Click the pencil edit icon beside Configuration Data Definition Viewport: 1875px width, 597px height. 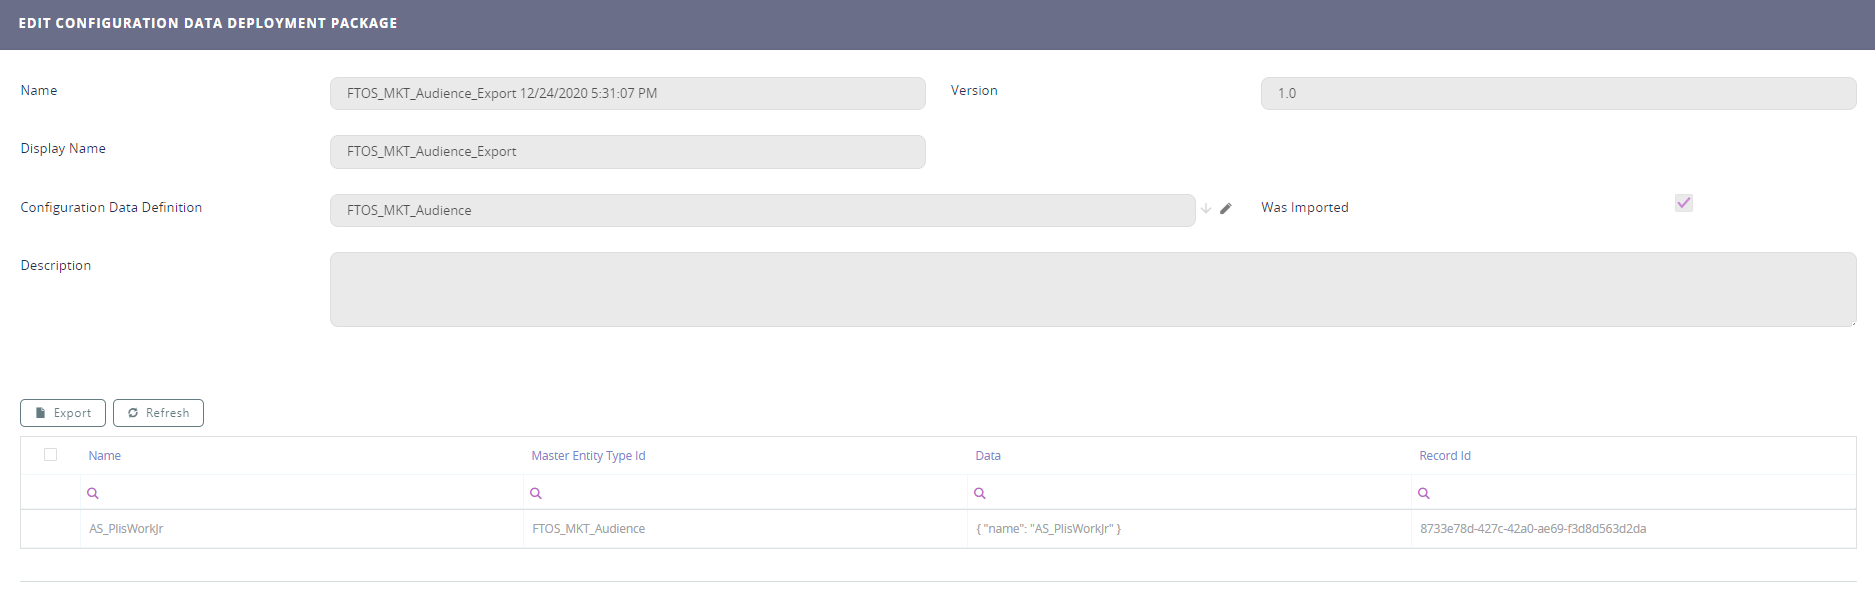[x=1226, y=209]
